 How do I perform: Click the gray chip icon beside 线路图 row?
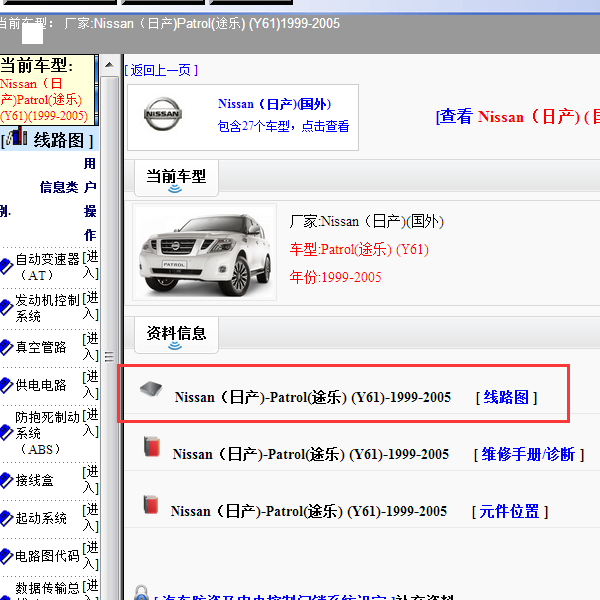coord(151,389)
